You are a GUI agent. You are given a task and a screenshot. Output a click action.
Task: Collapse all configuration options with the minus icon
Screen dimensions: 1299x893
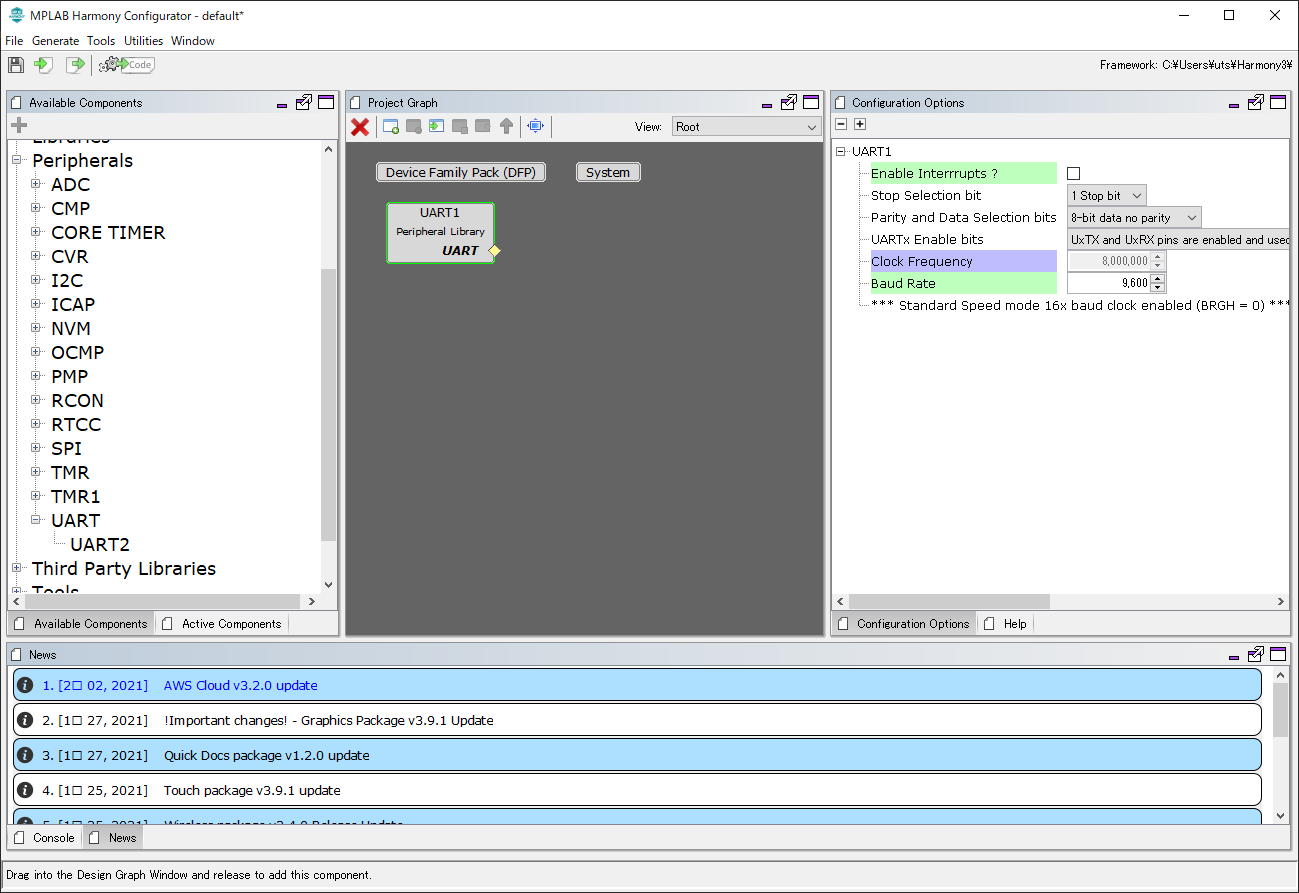pos(841,124)
